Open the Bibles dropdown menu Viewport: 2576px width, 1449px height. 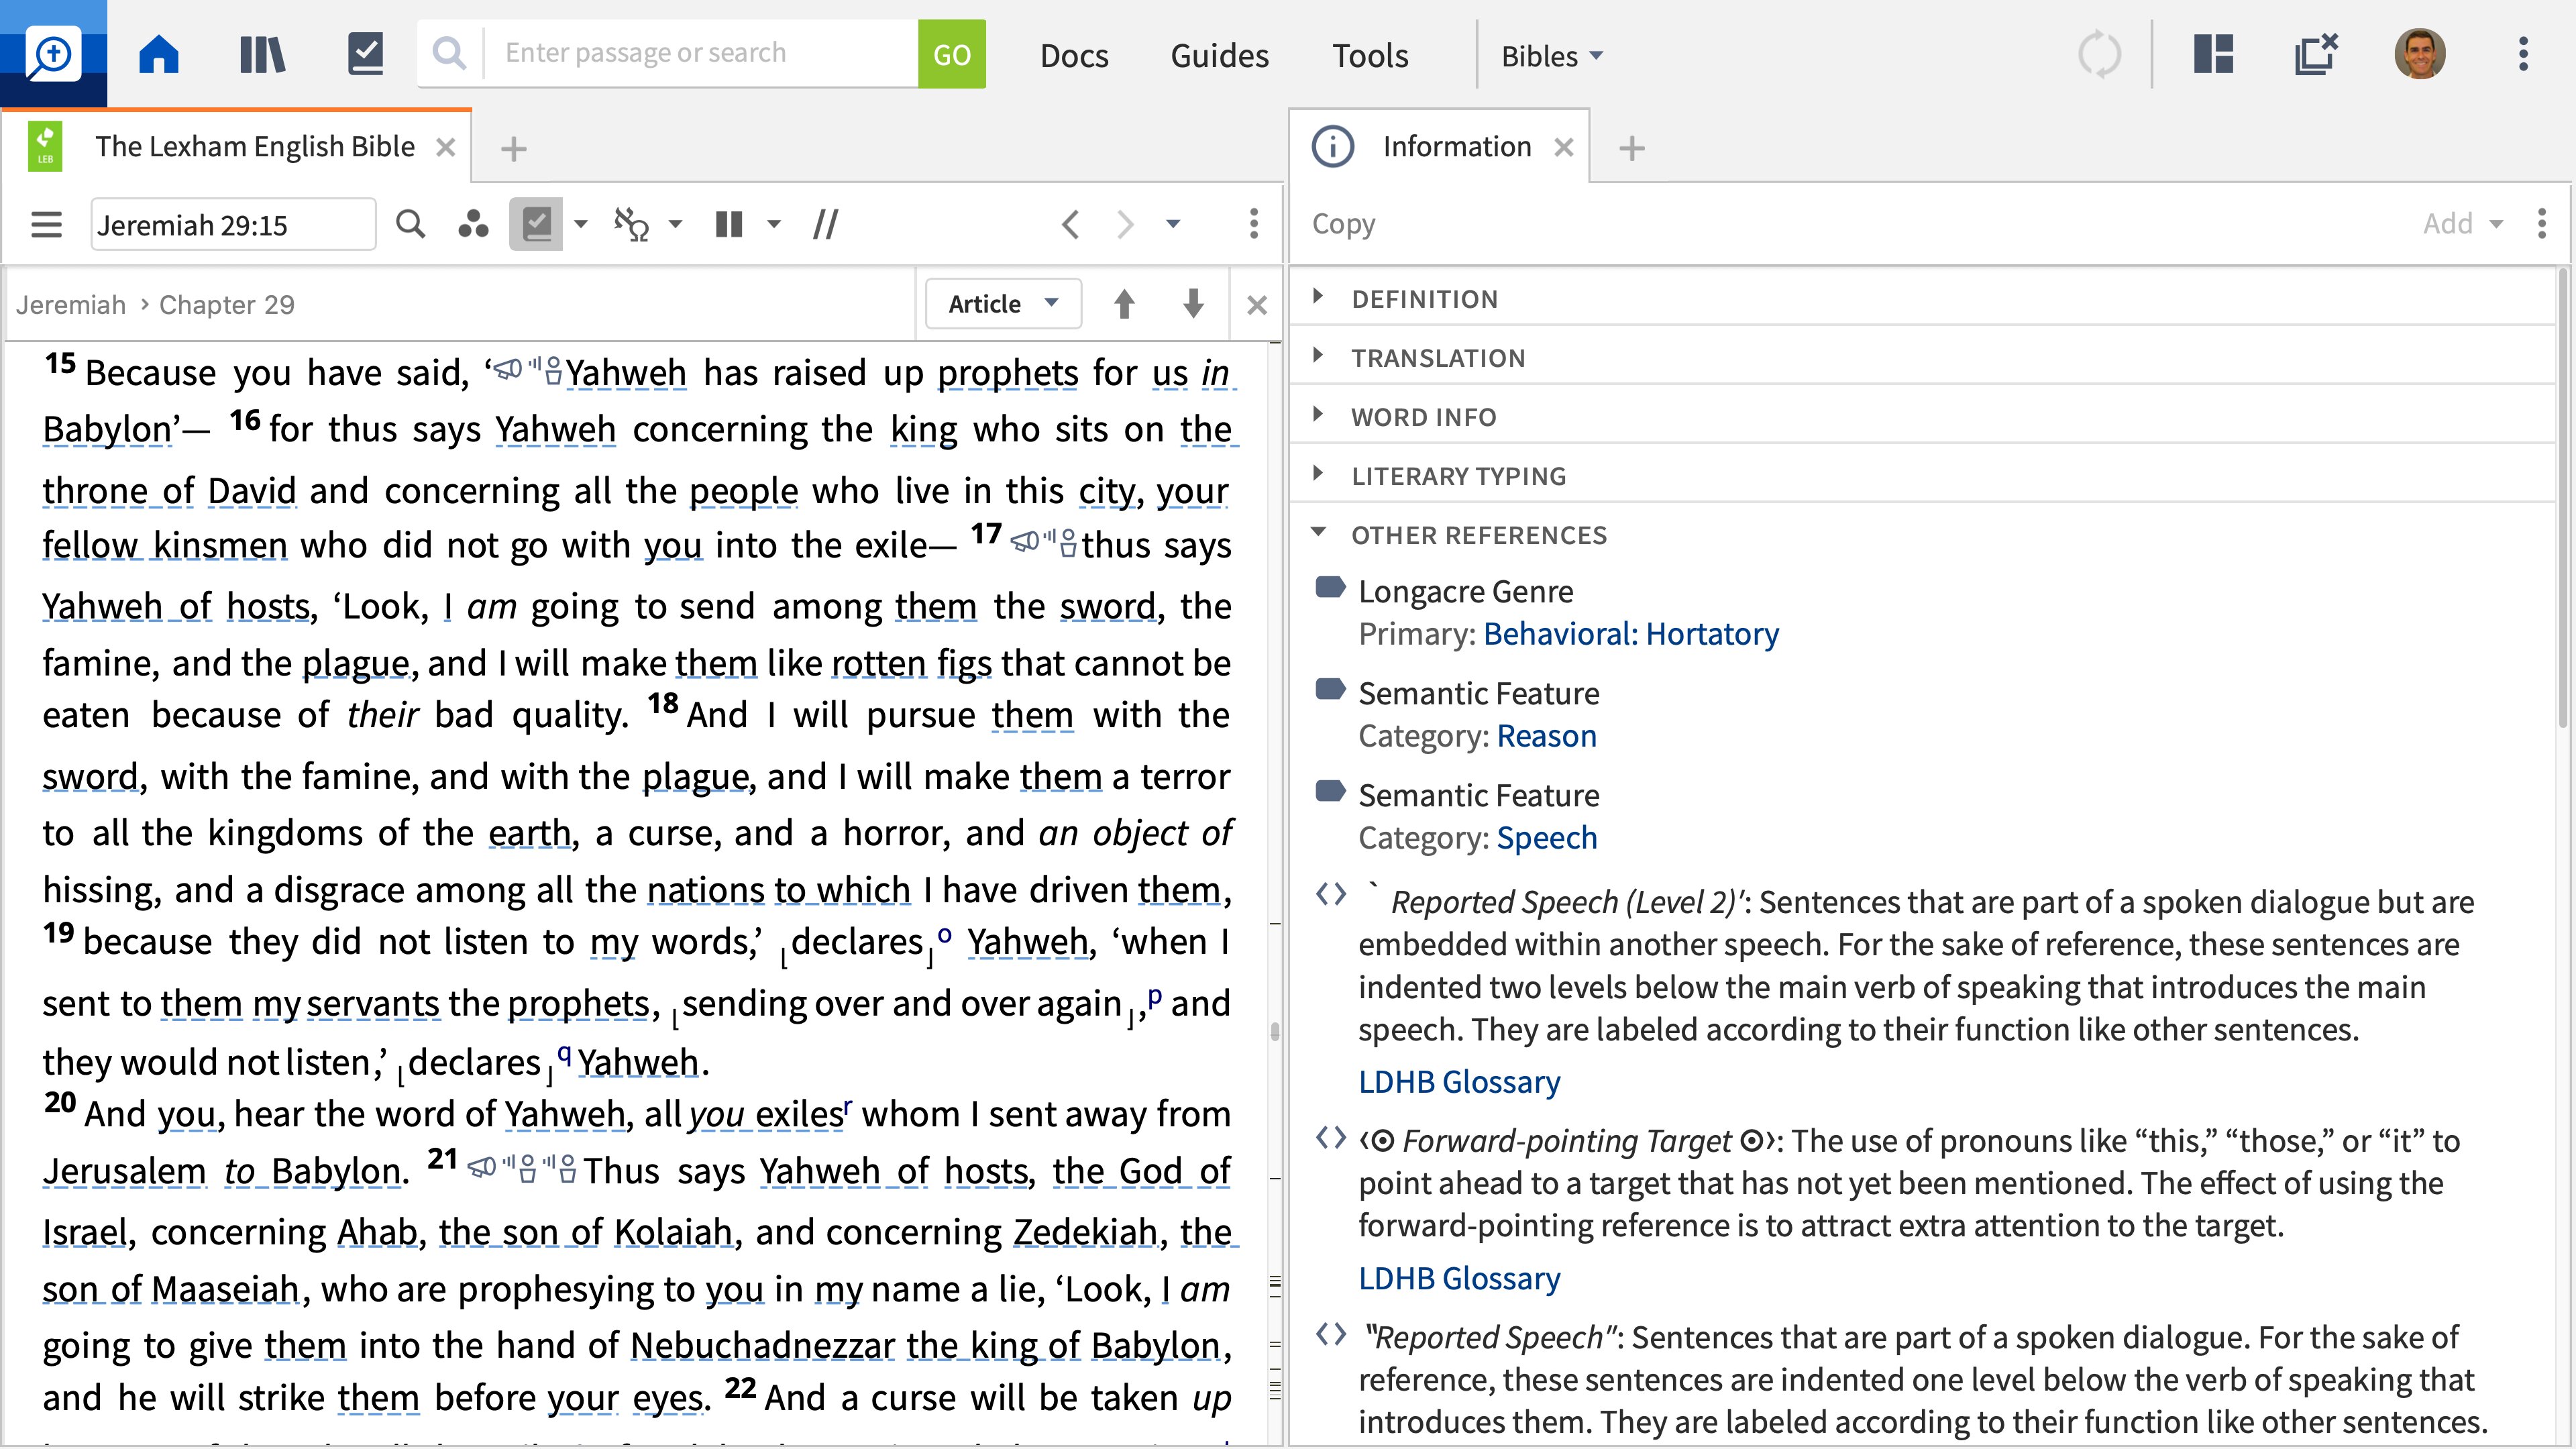coord(1551,56)
